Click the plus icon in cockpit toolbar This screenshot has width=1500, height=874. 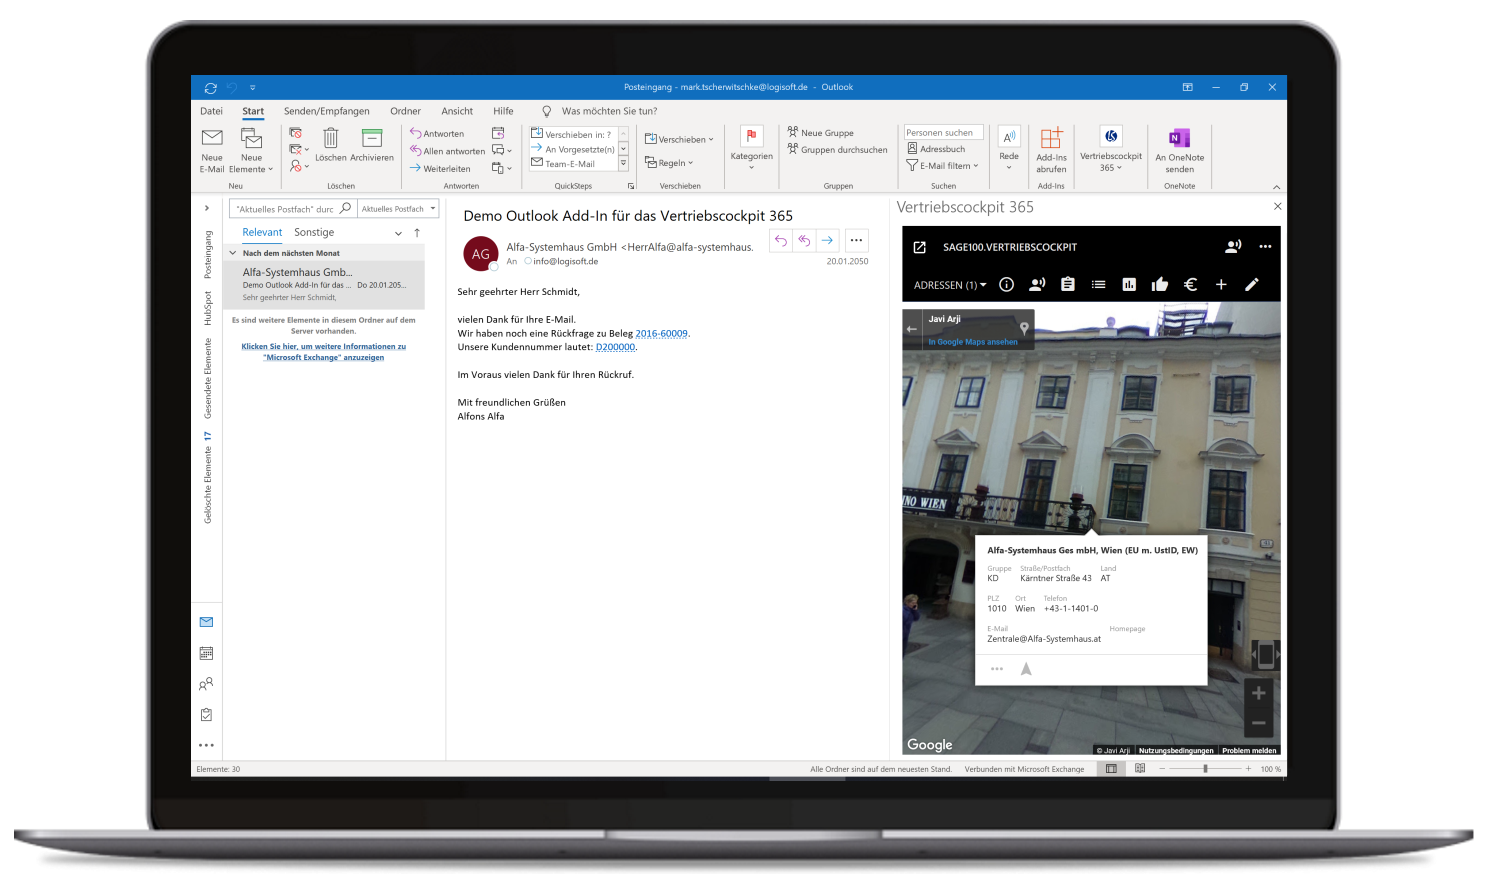coord(1221,285)
